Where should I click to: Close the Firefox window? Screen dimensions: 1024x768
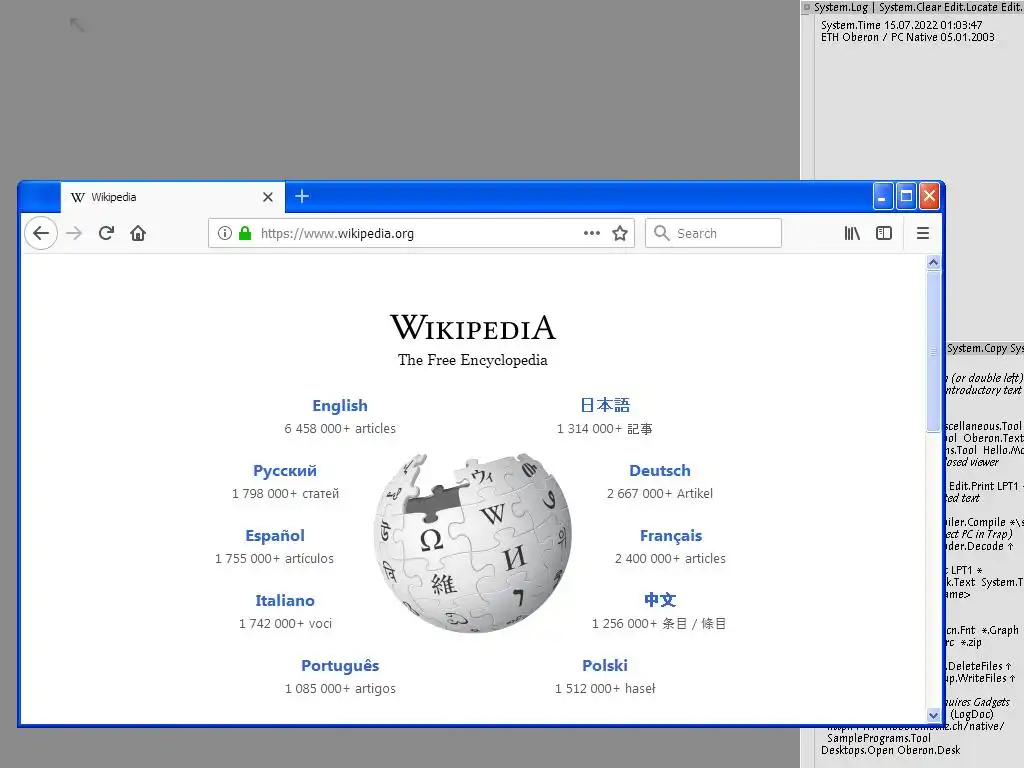(x=929, y=196)
